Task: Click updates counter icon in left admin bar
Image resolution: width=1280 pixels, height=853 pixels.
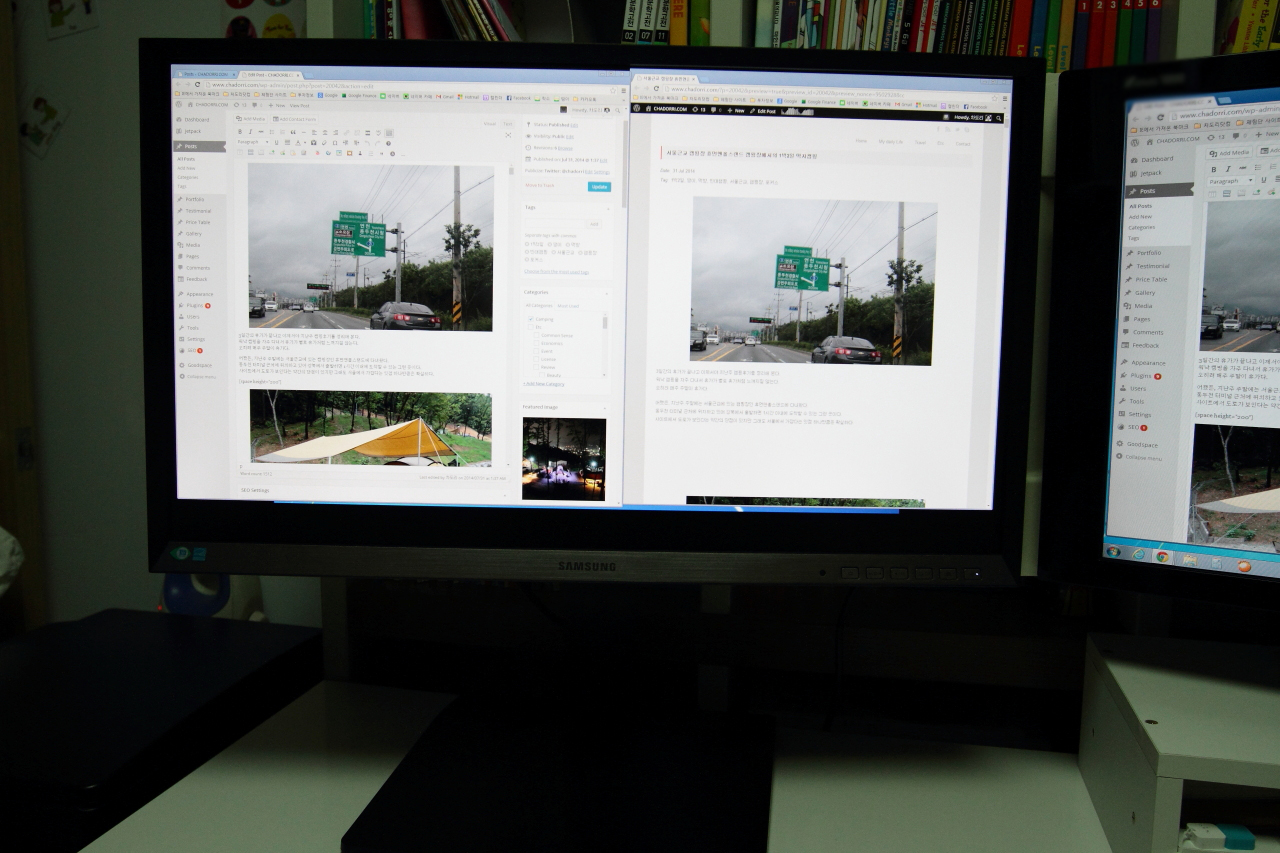Action: click(240, 105)
